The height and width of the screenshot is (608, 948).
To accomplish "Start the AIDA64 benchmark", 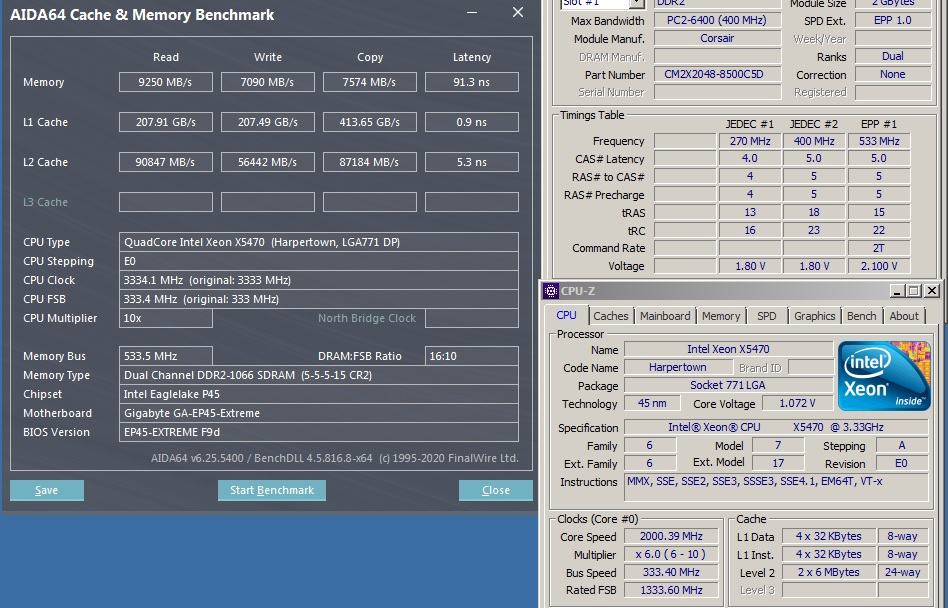I will pyautogui.click(x=271, y=490).
